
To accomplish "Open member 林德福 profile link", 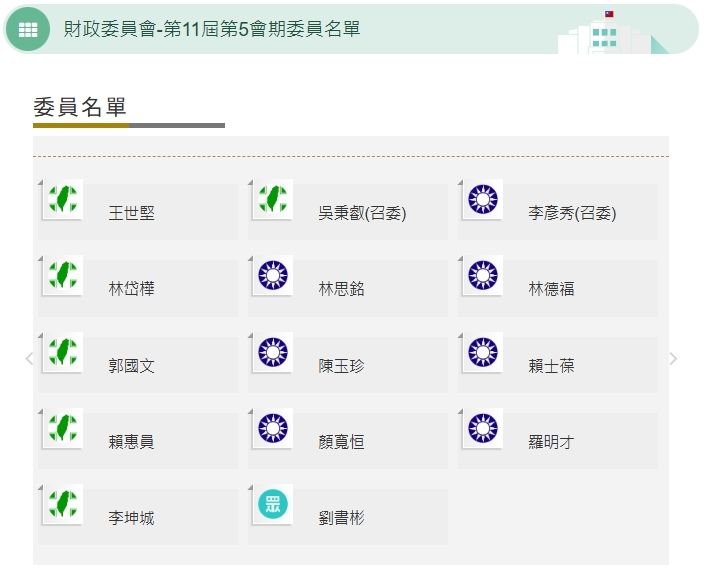I will pos(551,289).
